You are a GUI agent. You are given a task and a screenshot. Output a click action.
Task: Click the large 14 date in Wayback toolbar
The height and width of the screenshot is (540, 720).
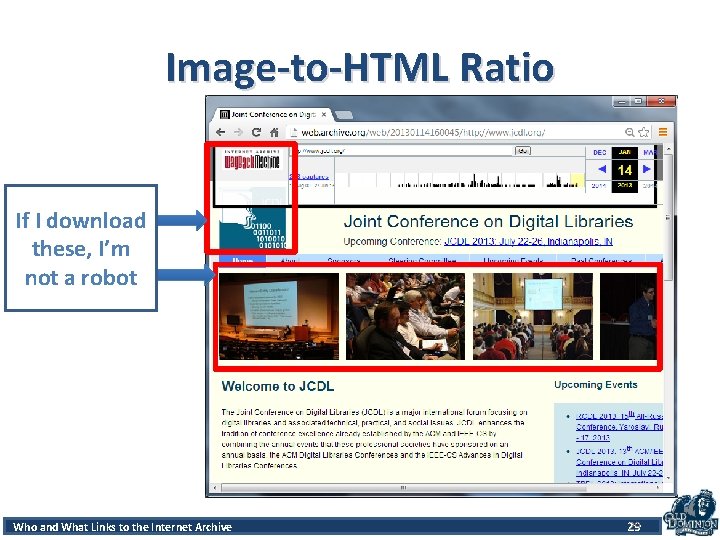coord(624,170)
